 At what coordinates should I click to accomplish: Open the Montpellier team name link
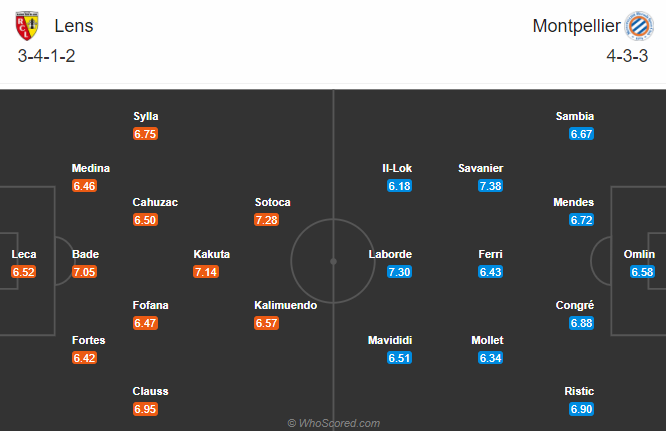[x=576, y=26]
